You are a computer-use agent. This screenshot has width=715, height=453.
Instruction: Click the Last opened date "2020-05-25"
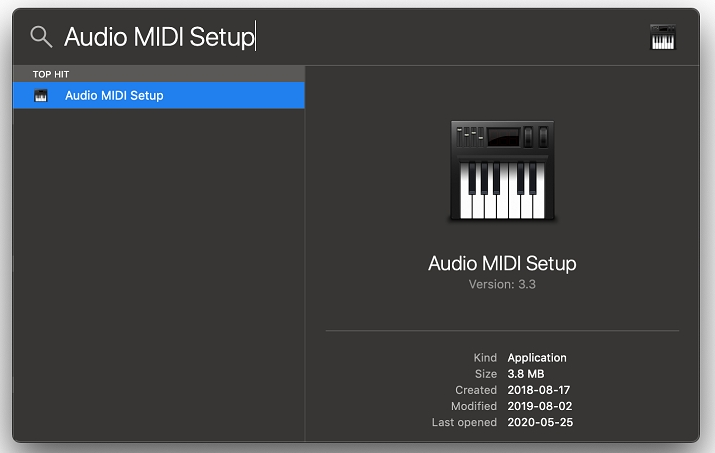[540, 422]
